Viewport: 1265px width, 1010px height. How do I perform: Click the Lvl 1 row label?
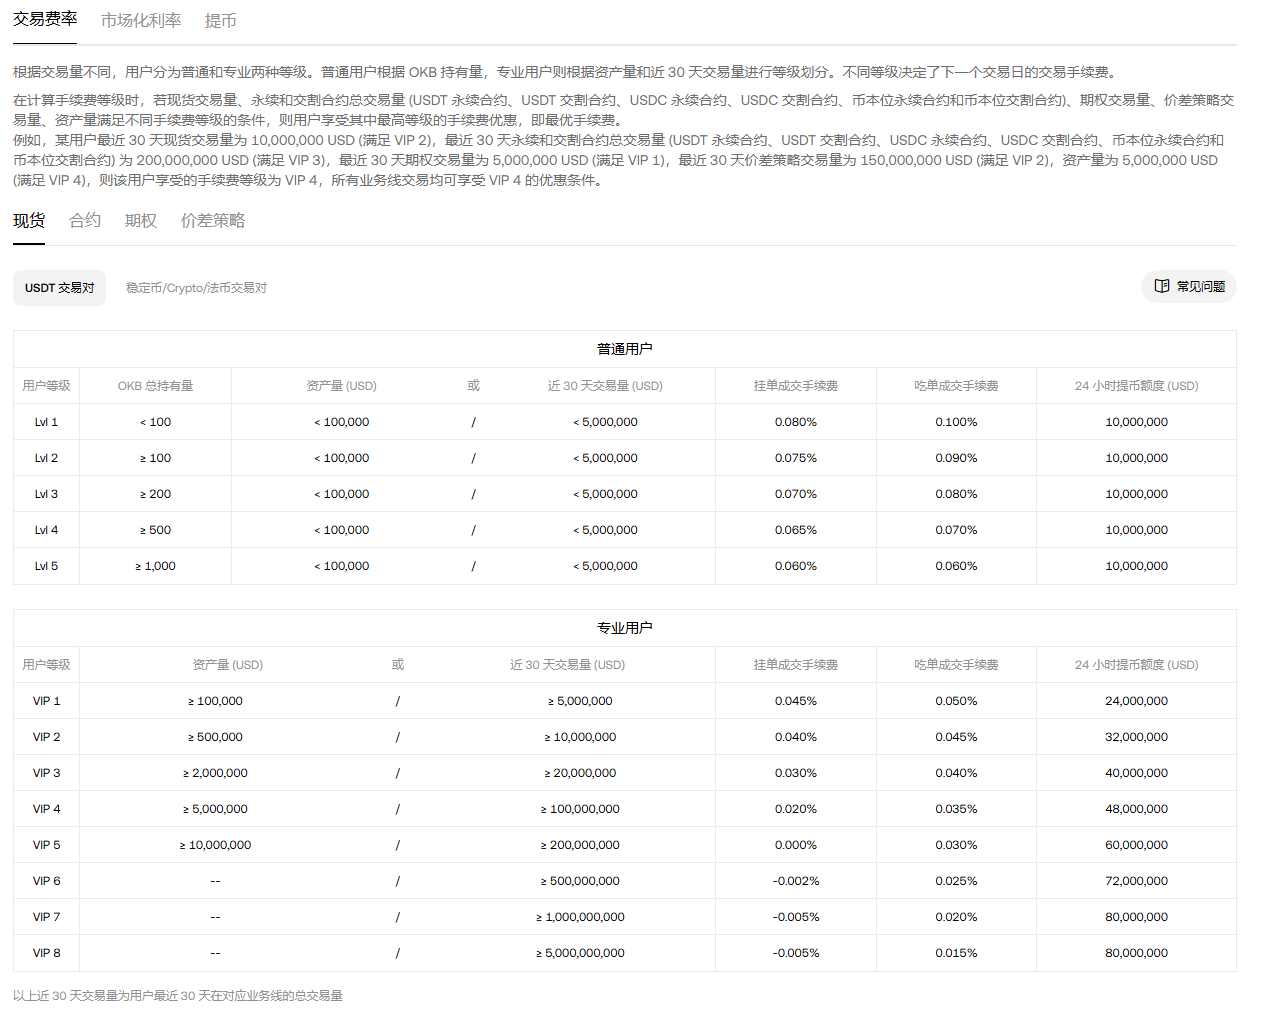click(x=46, y=422)
